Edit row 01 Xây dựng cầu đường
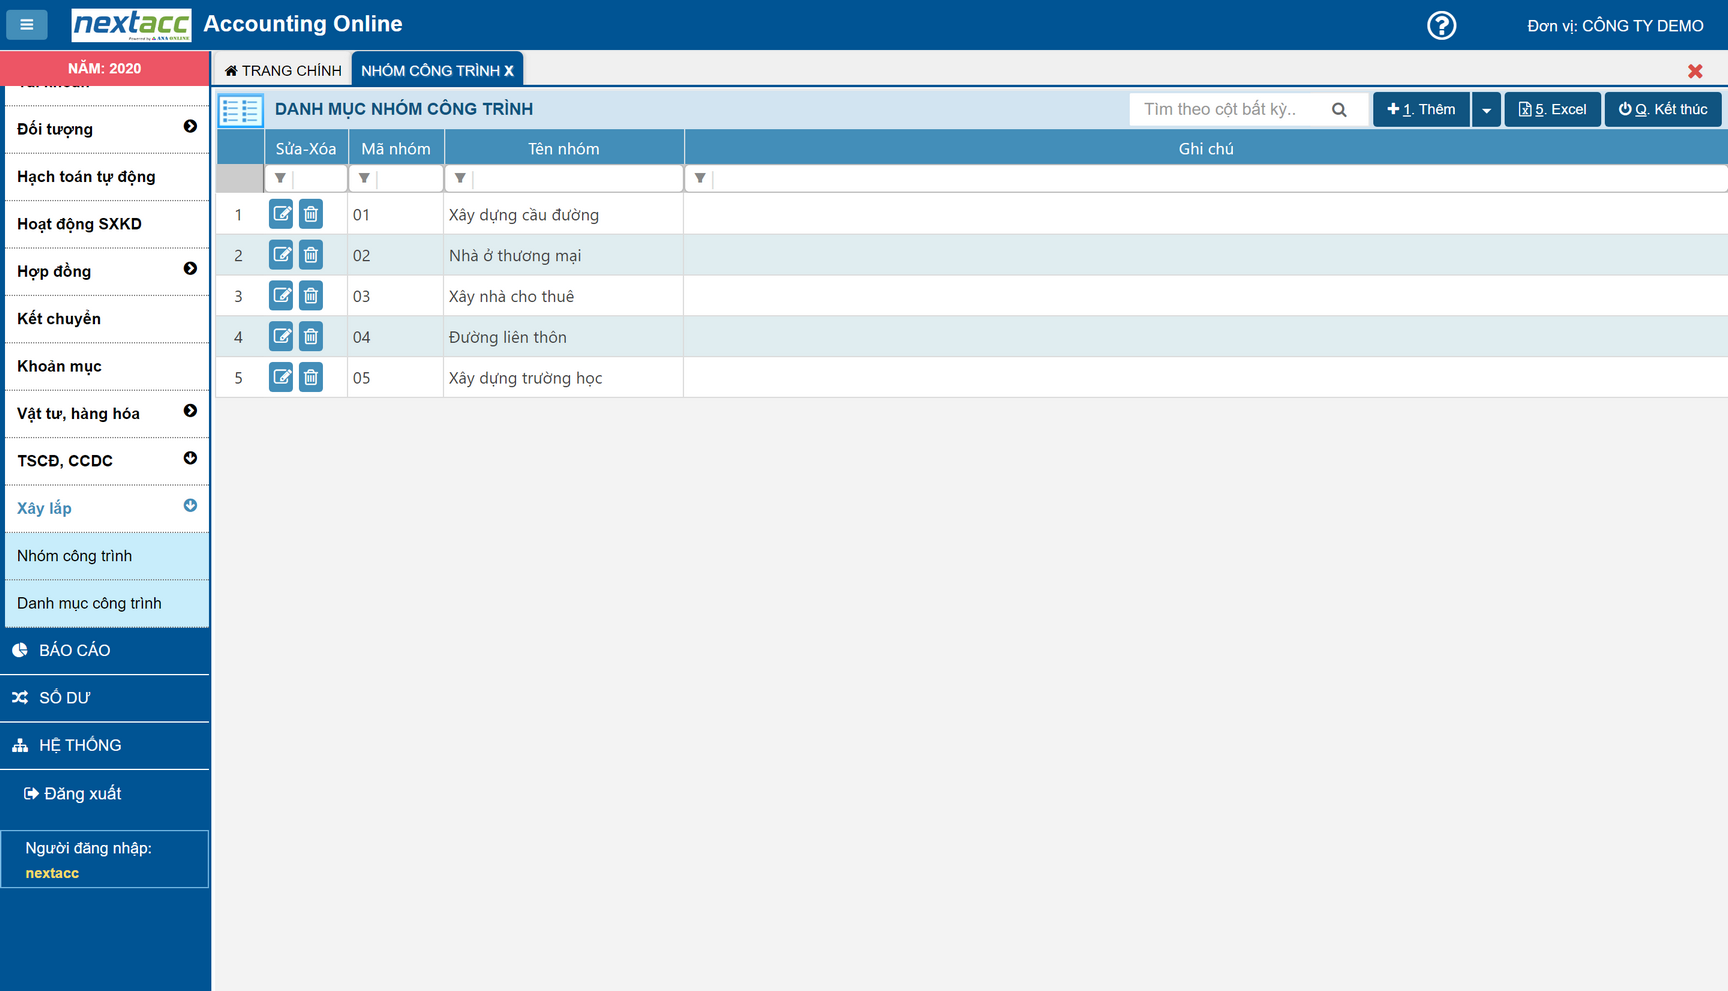Screen dimensions: 1728x991 (281, 214)
